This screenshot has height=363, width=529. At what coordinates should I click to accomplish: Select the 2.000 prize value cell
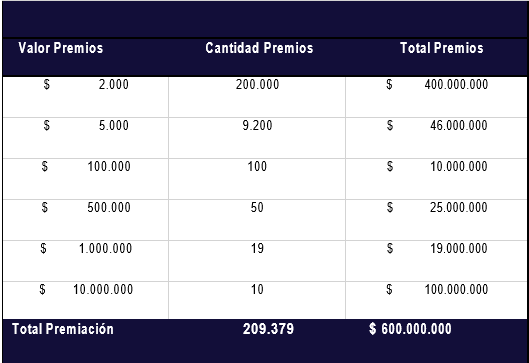click(x=86, y=97)
